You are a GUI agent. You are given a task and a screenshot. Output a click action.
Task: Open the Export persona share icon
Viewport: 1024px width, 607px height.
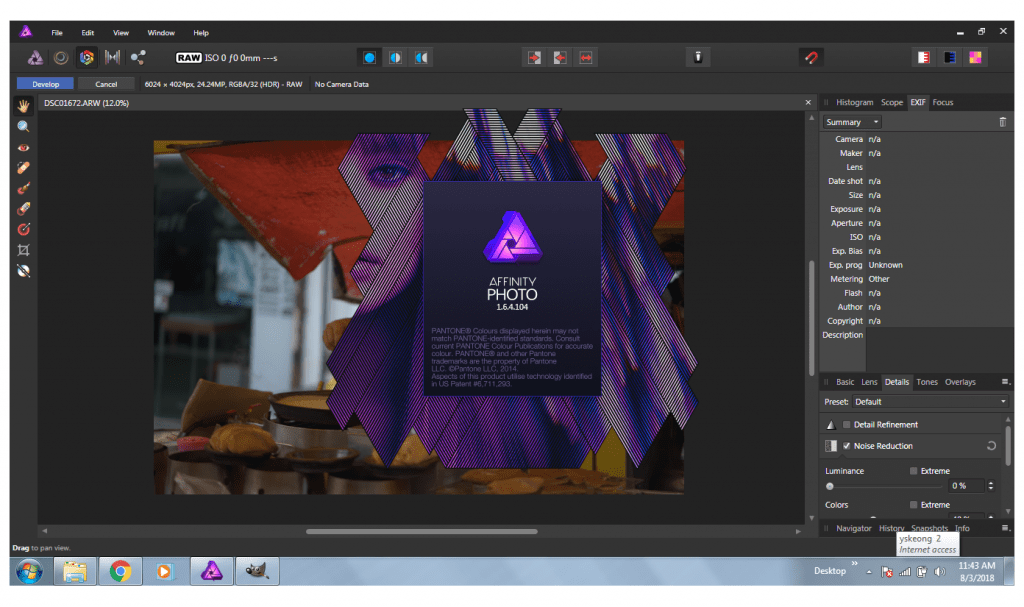[x=137, y=58]
